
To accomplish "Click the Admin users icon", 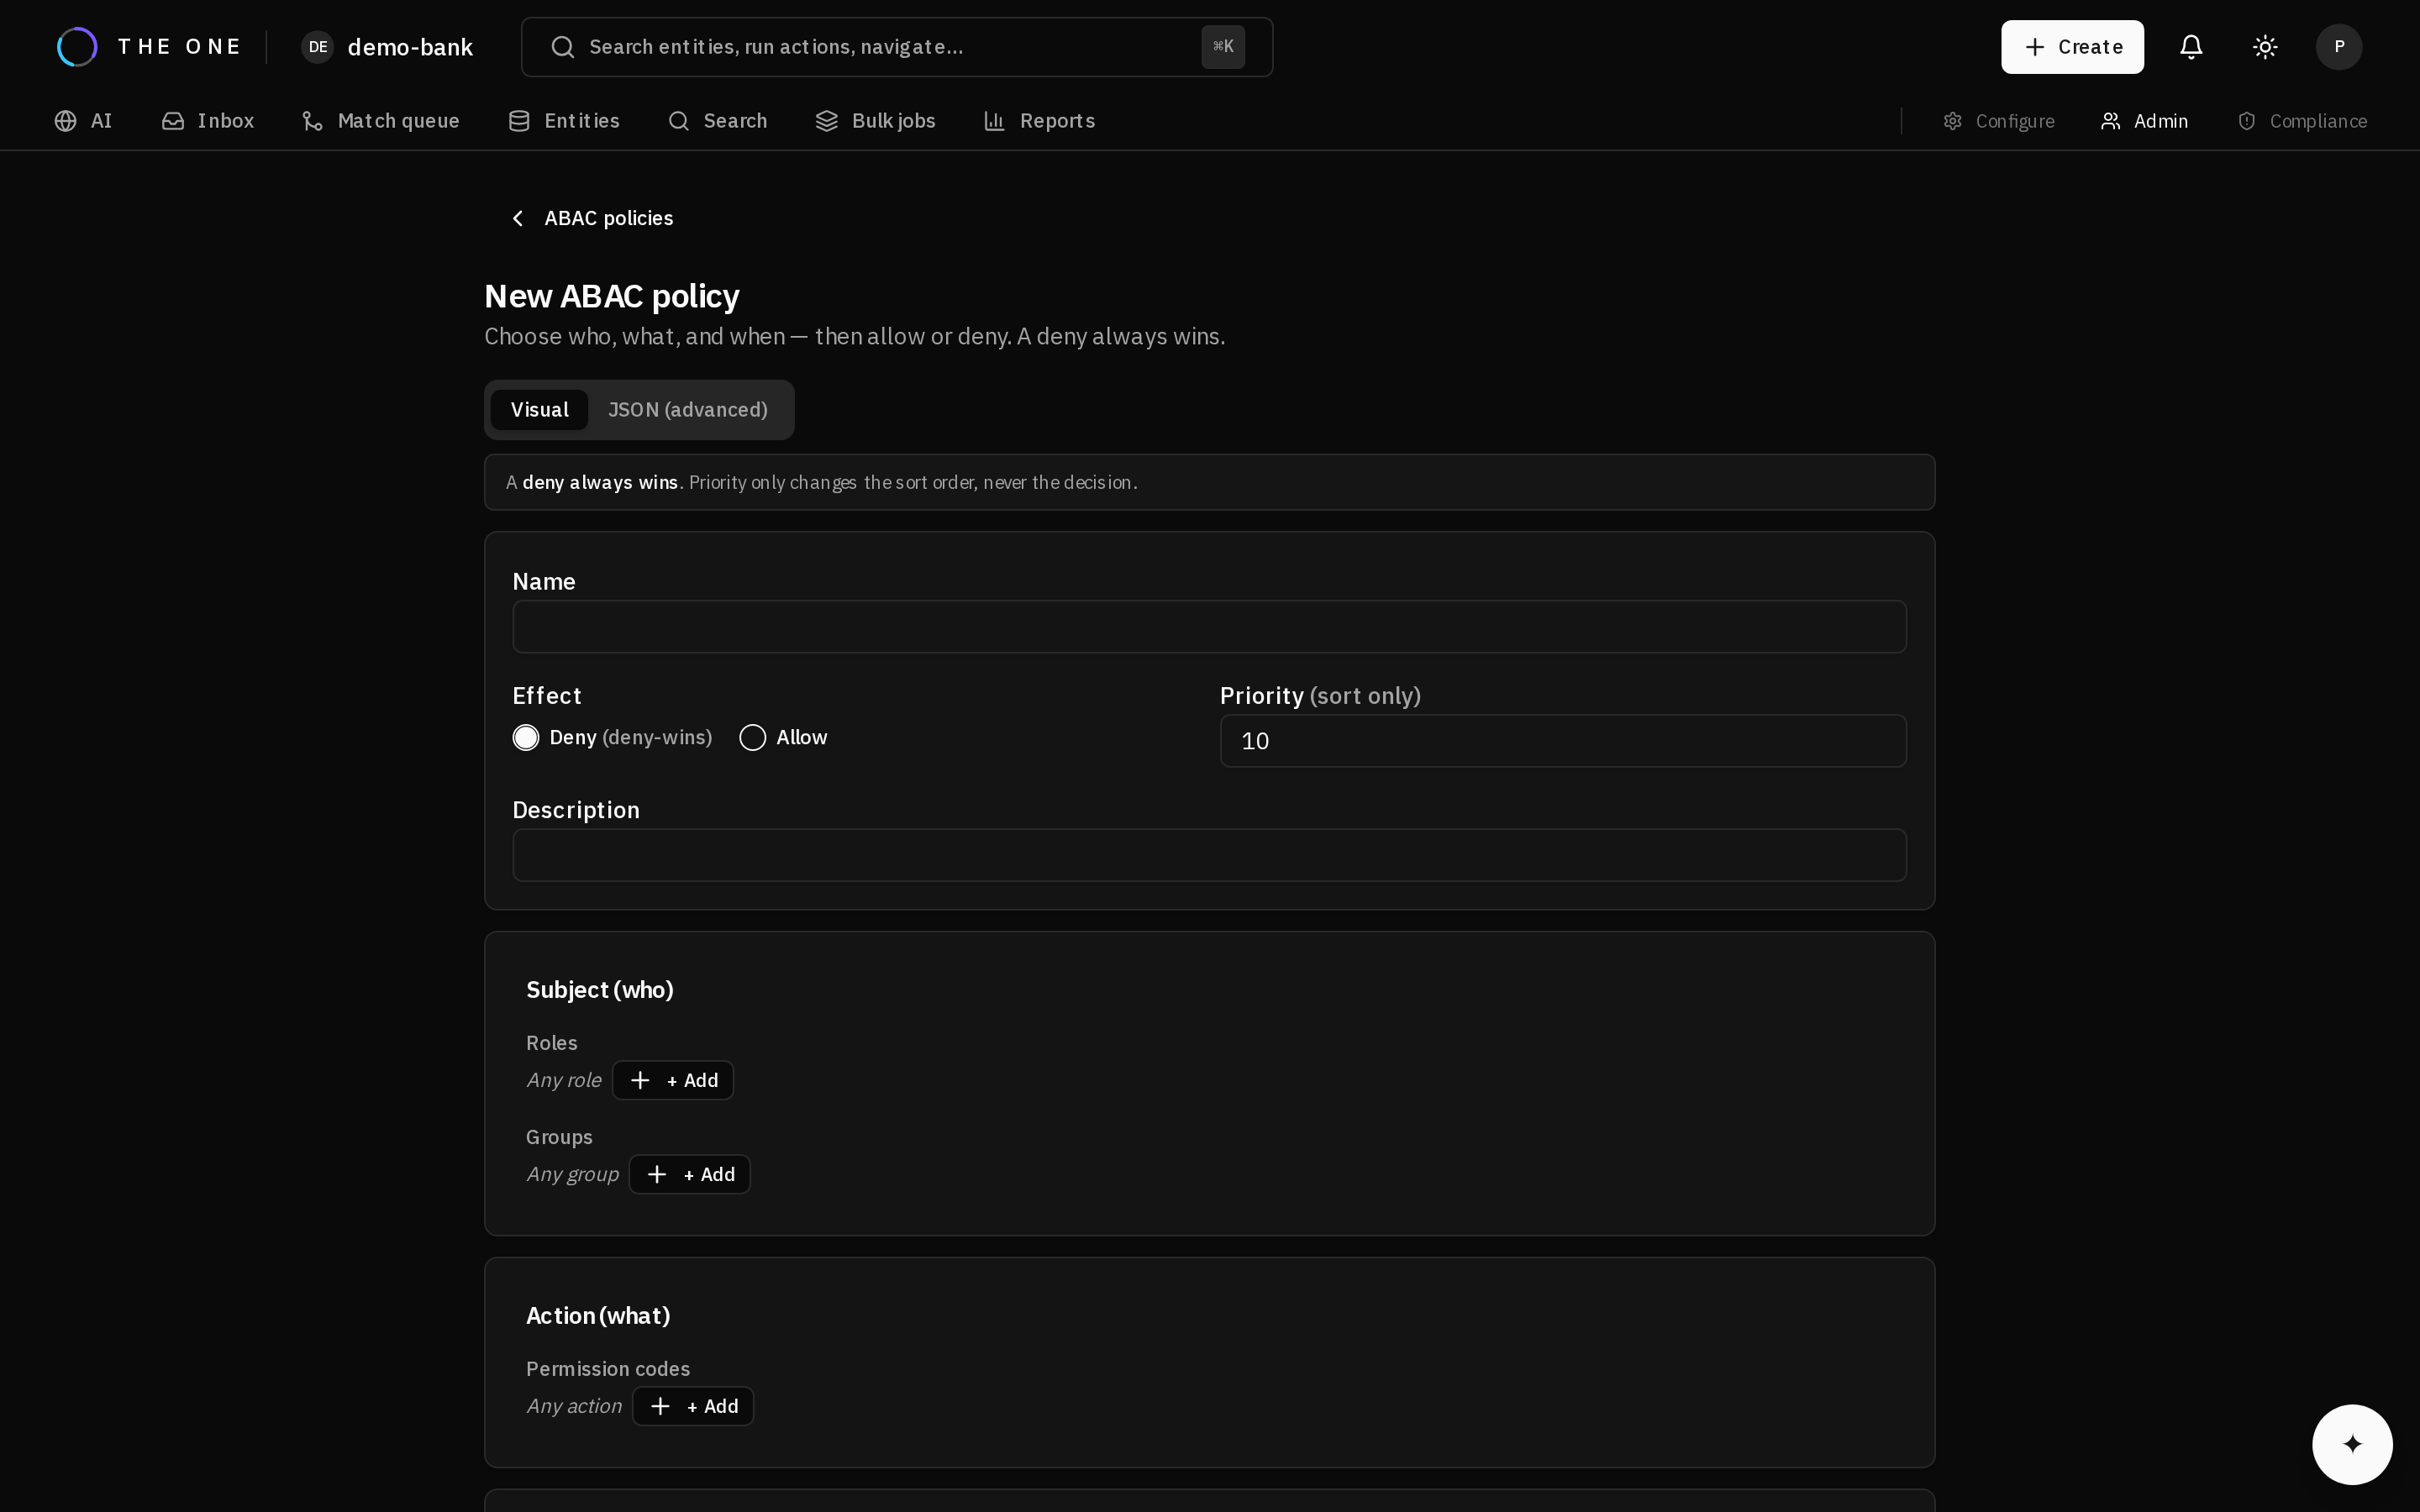I will click(x=2111, y=121).
